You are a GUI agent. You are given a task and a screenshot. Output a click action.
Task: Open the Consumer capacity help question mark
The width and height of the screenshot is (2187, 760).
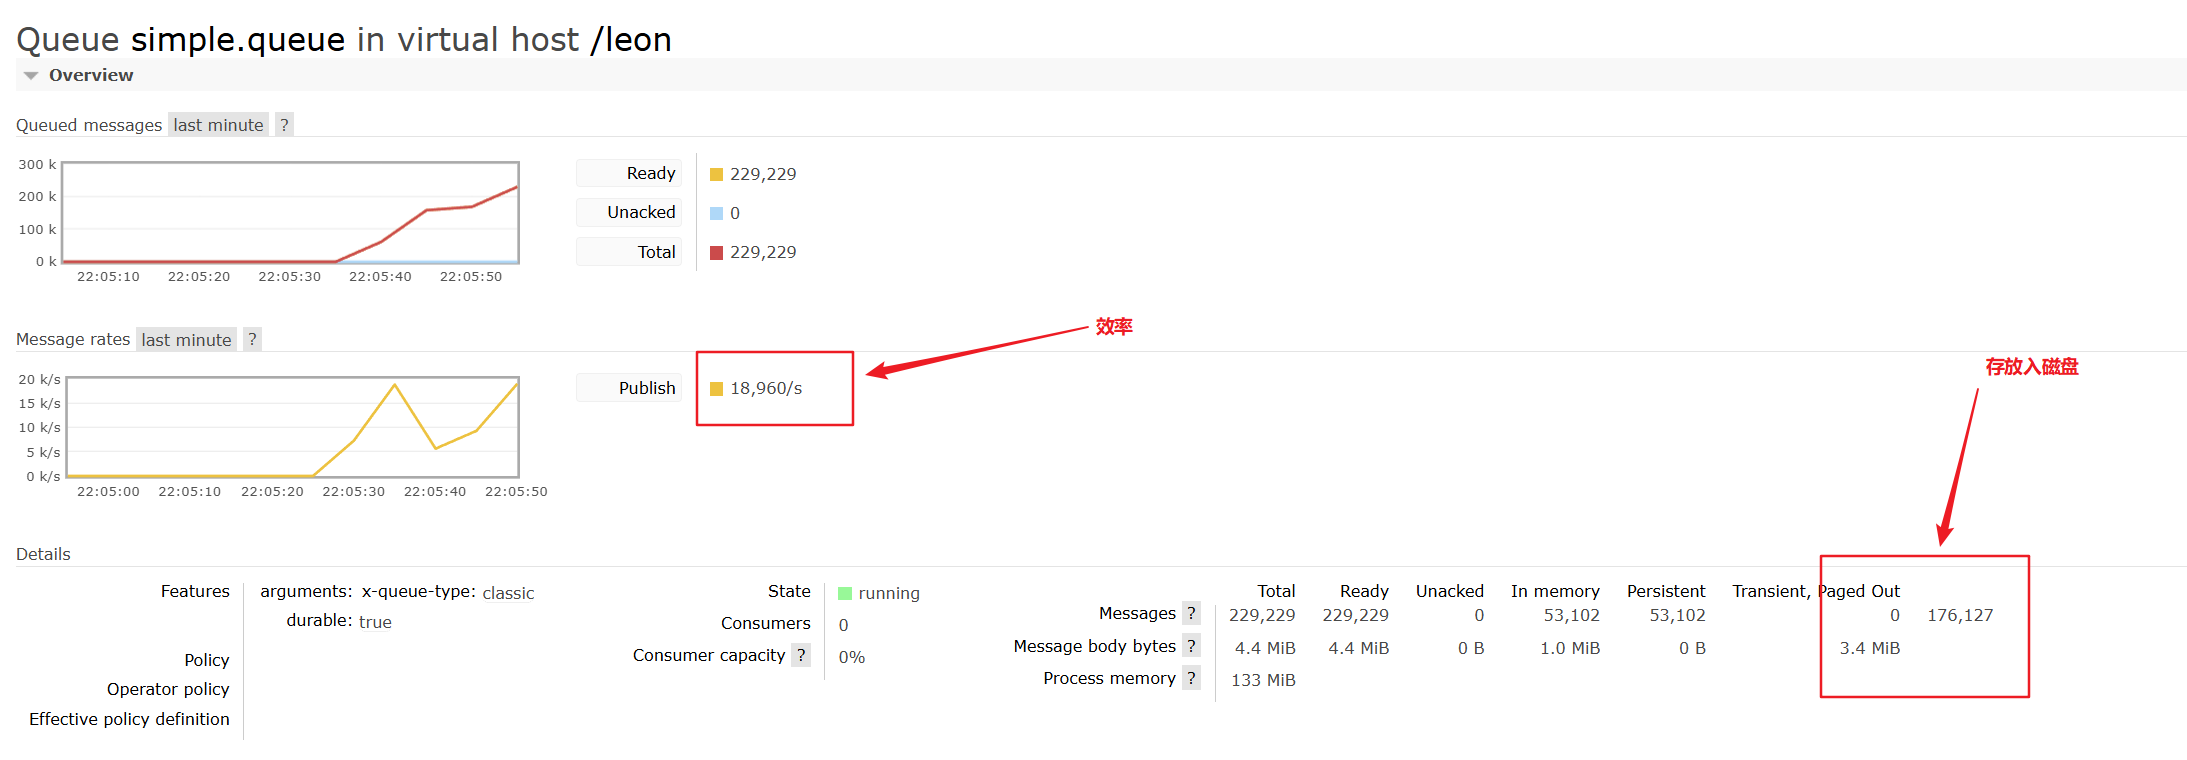(801, 655)
